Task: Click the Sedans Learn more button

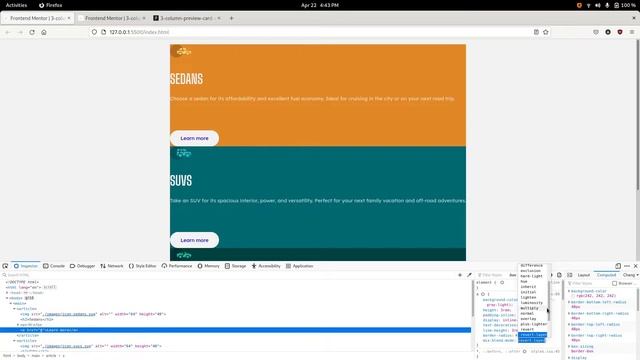Action: 194,138
